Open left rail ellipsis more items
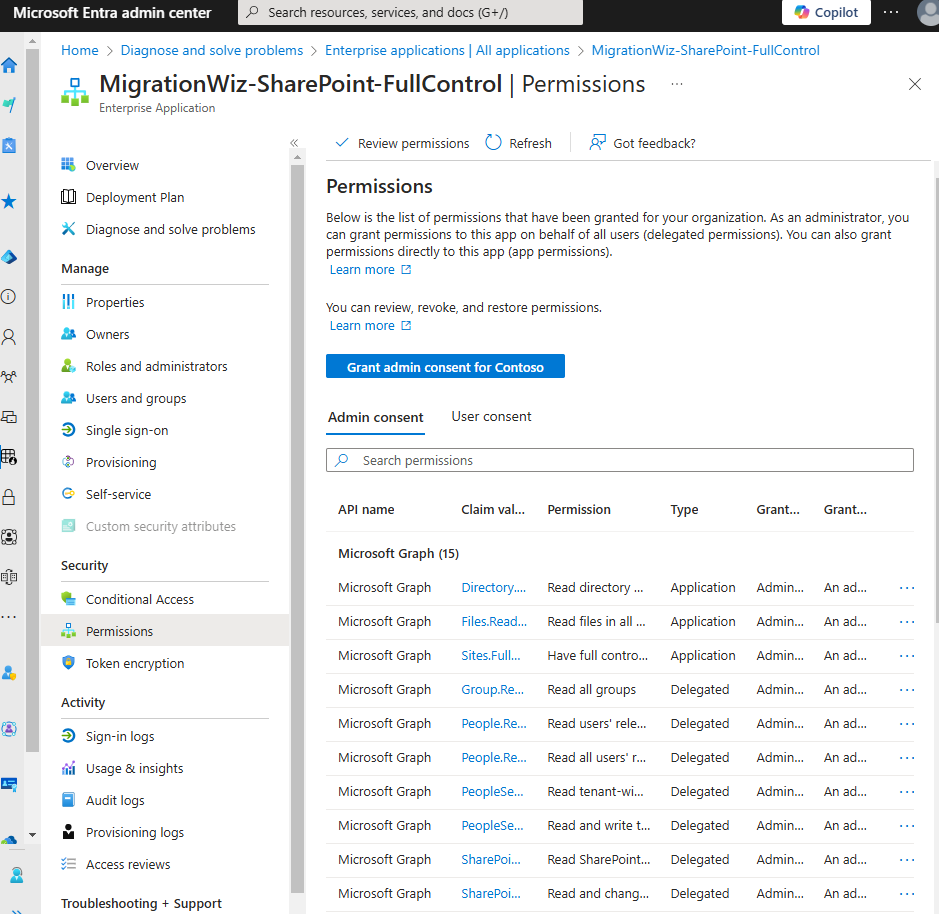This screenshot has height=914, width=939. pos(9,617)
